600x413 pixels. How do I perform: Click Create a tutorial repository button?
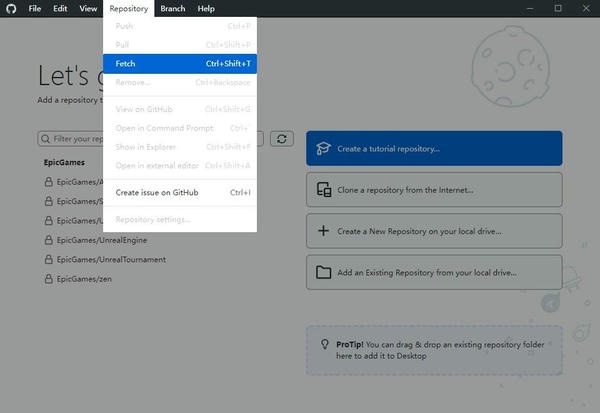(434, 149)
